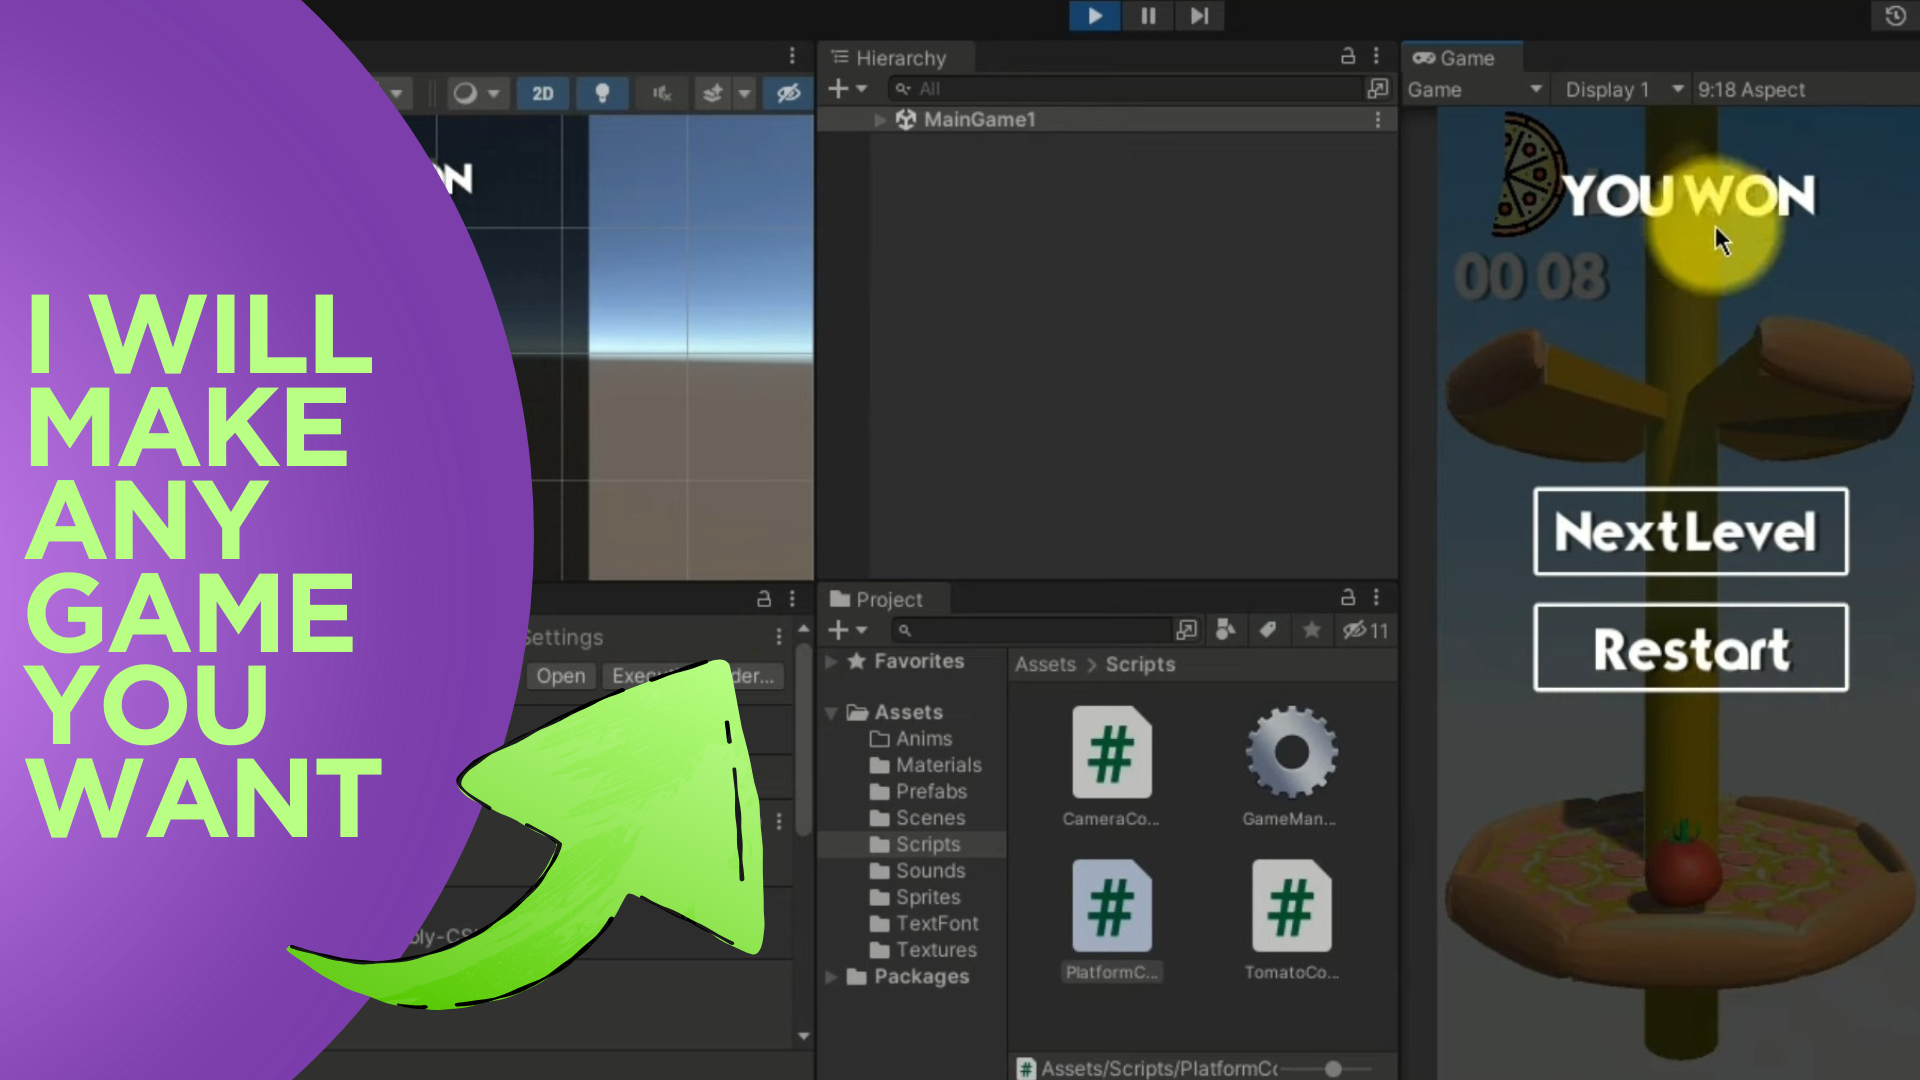Click the Restart button in Game view
1920x1080 pixels.
pos(1690,647)
